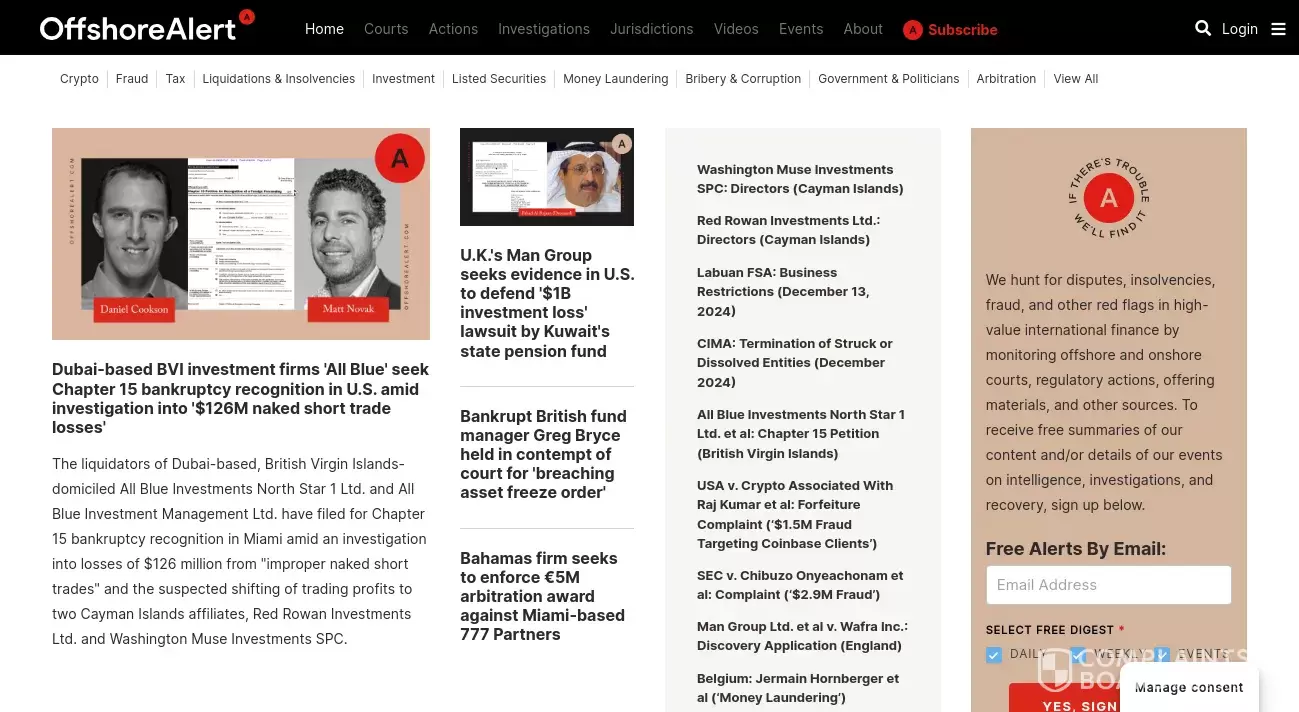
Task: Open Labuan FSA: Business Restrictions link
Action: pos(783,291)
